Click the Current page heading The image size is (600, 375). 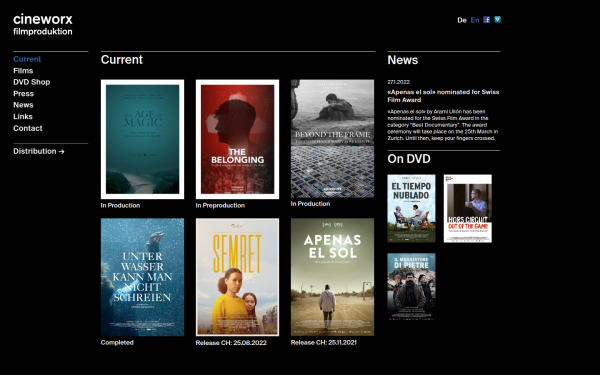click(x=122, y=60)
